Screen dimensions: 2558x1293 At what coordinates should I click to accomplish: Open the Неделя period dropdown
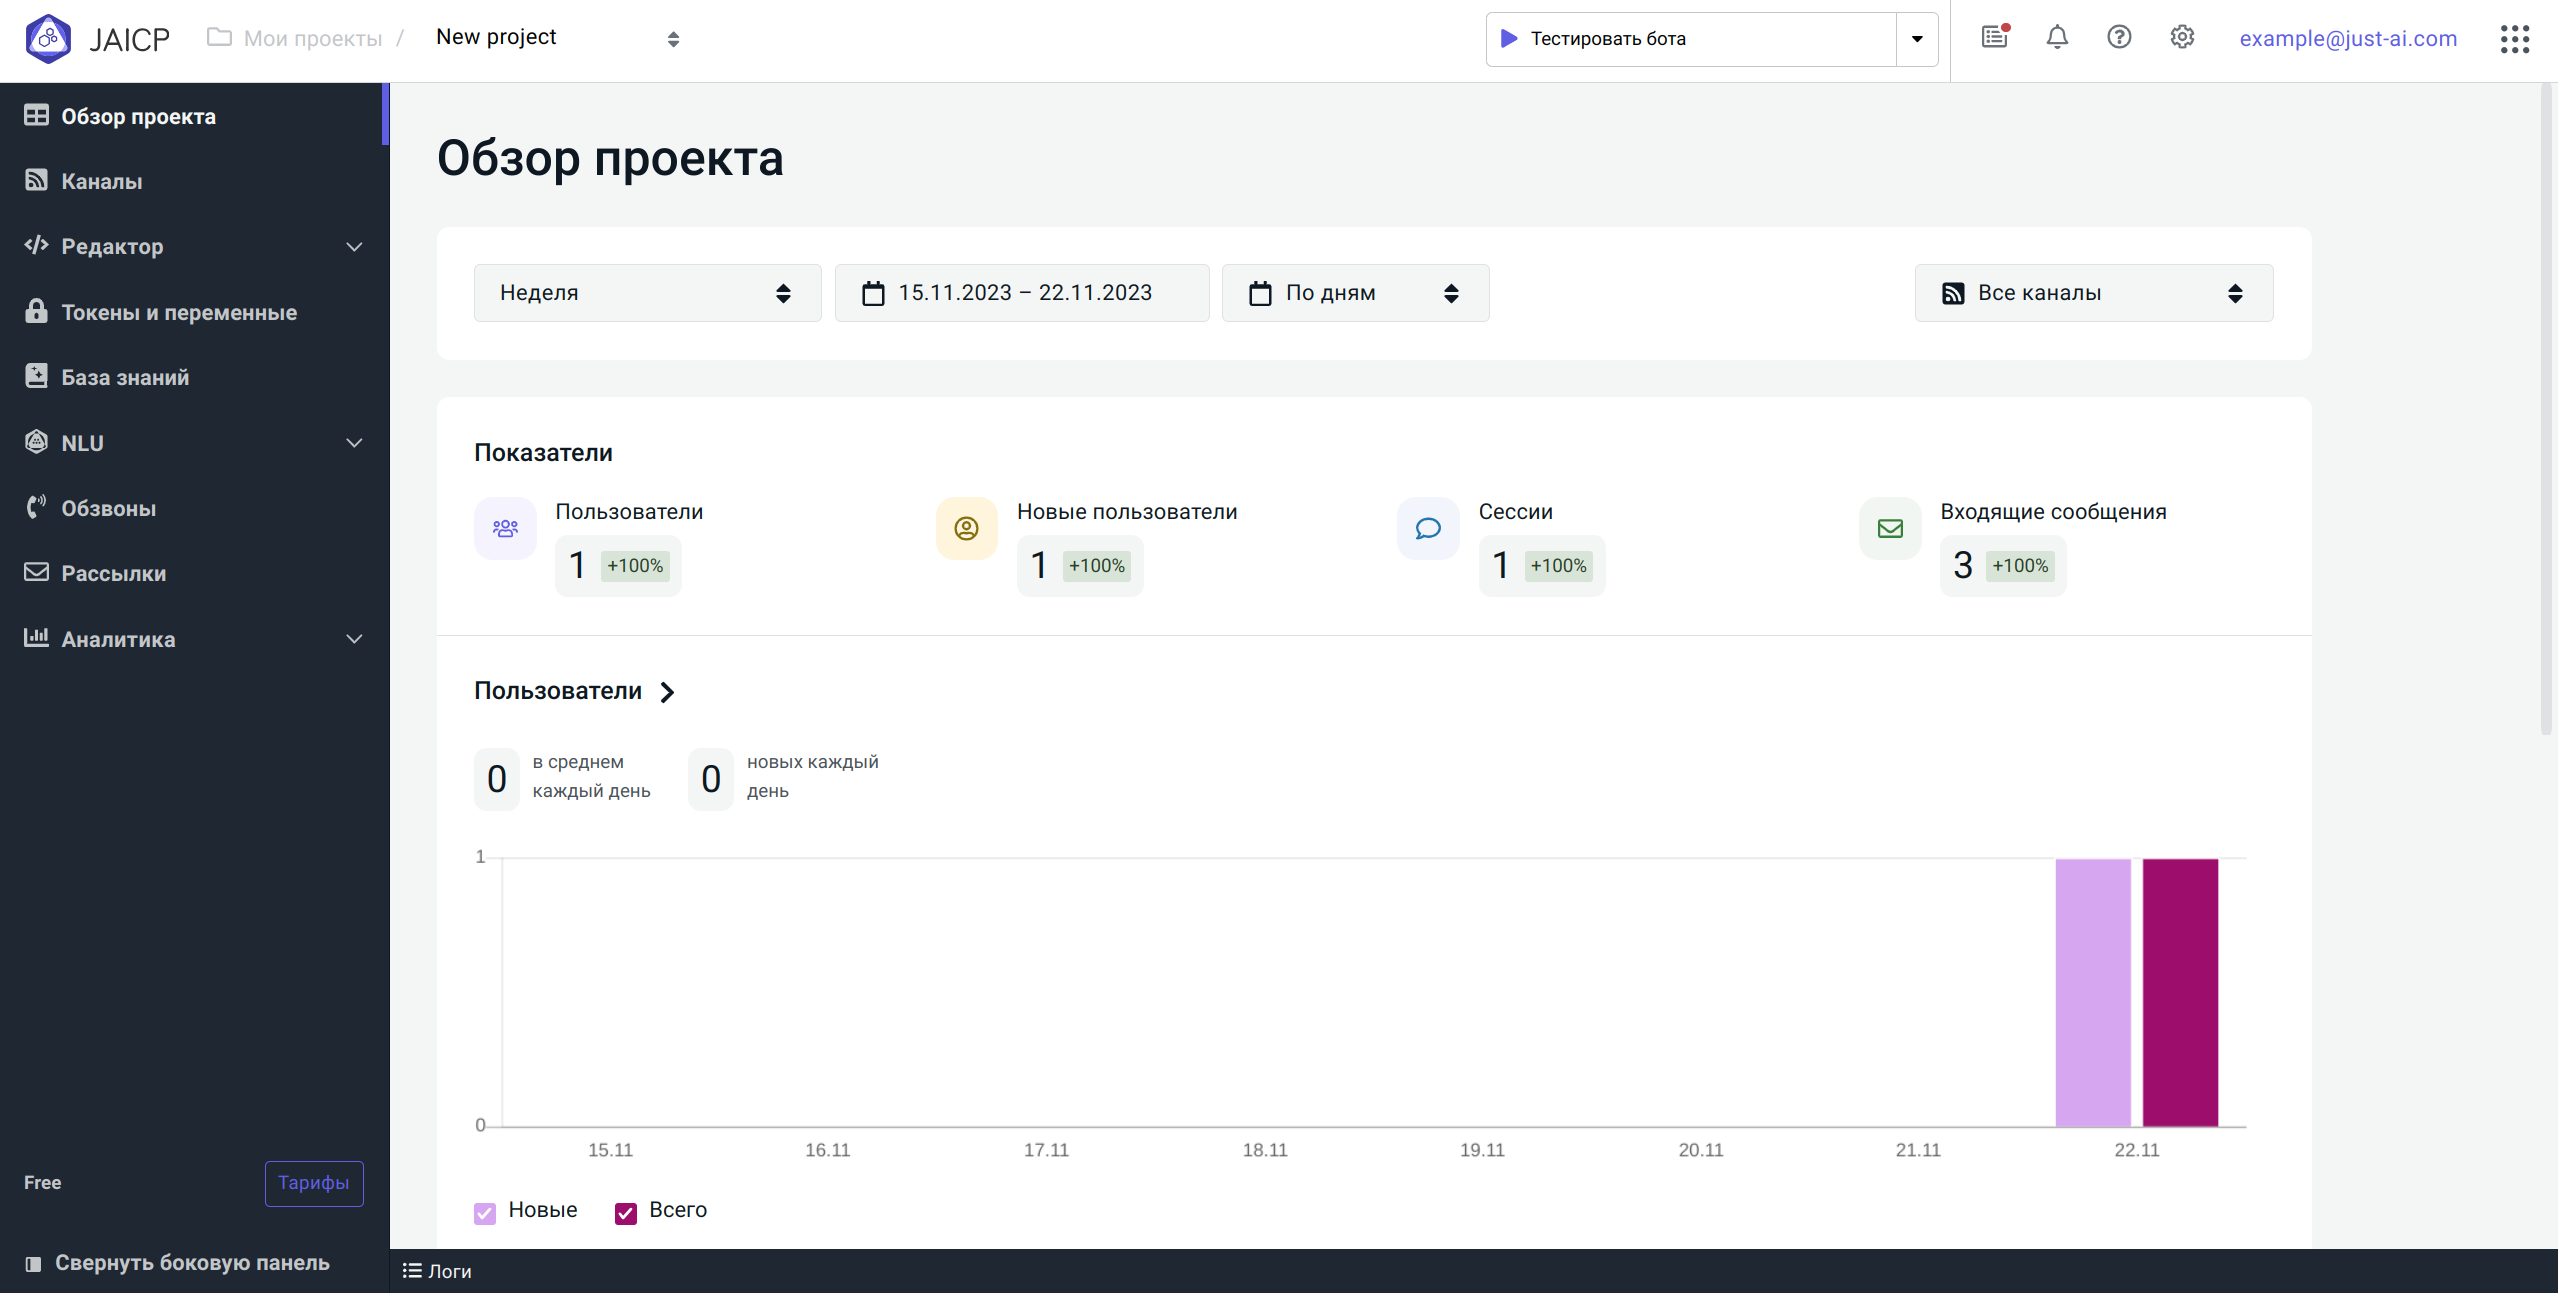click(x=646, y=292)
